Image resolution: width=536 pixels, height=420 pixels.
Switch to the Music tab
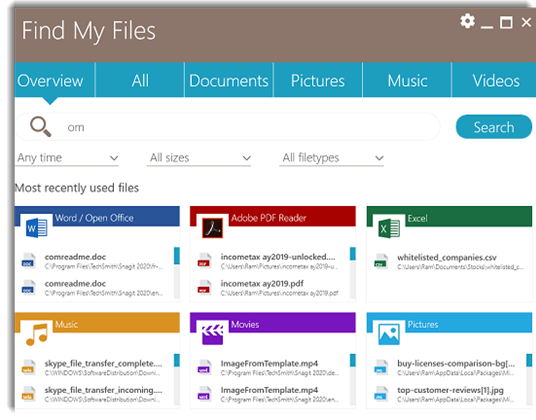pos(407,81)
